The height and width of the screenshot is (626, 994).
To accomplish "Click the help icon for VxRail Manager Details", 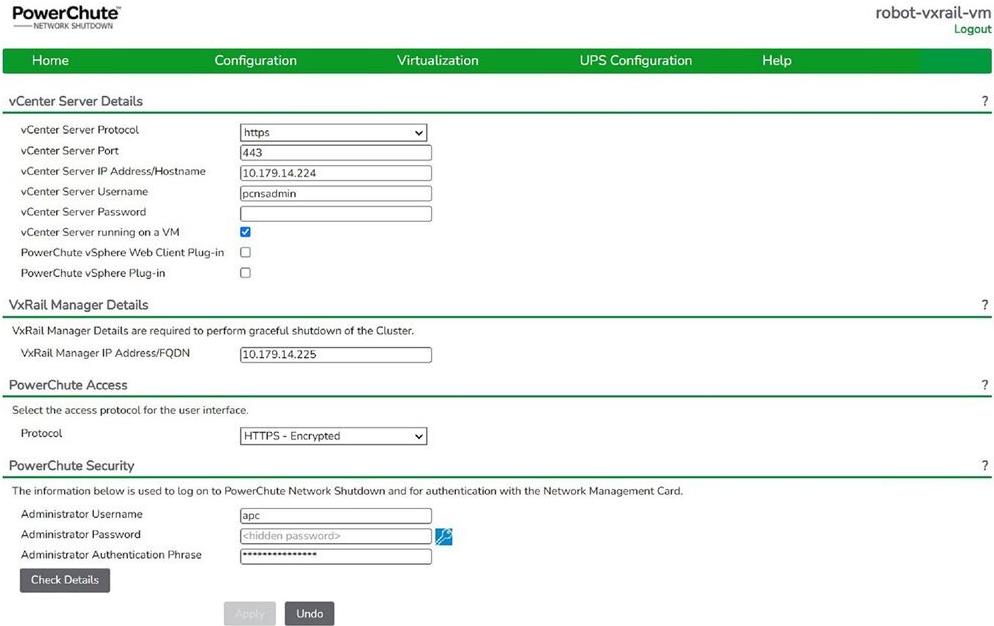I will click(x=984, y=305).
